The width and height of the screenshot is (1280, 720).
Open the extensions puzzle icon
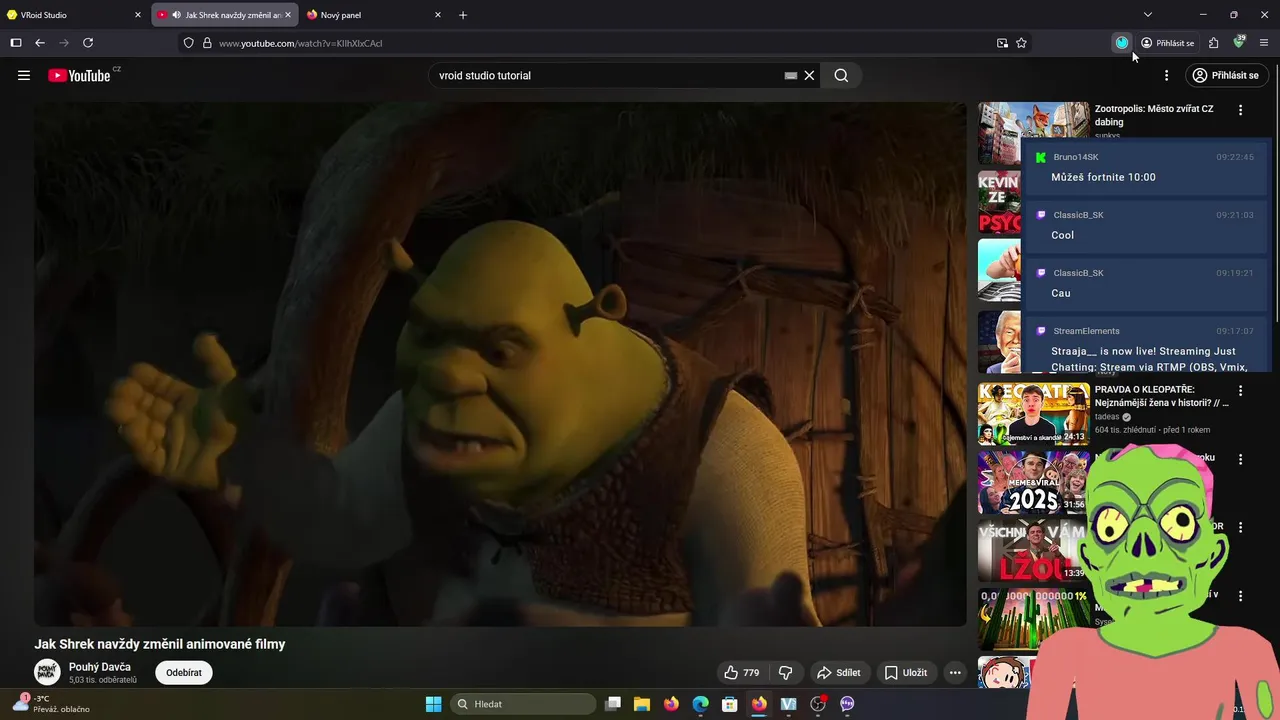pos(1213,43)
